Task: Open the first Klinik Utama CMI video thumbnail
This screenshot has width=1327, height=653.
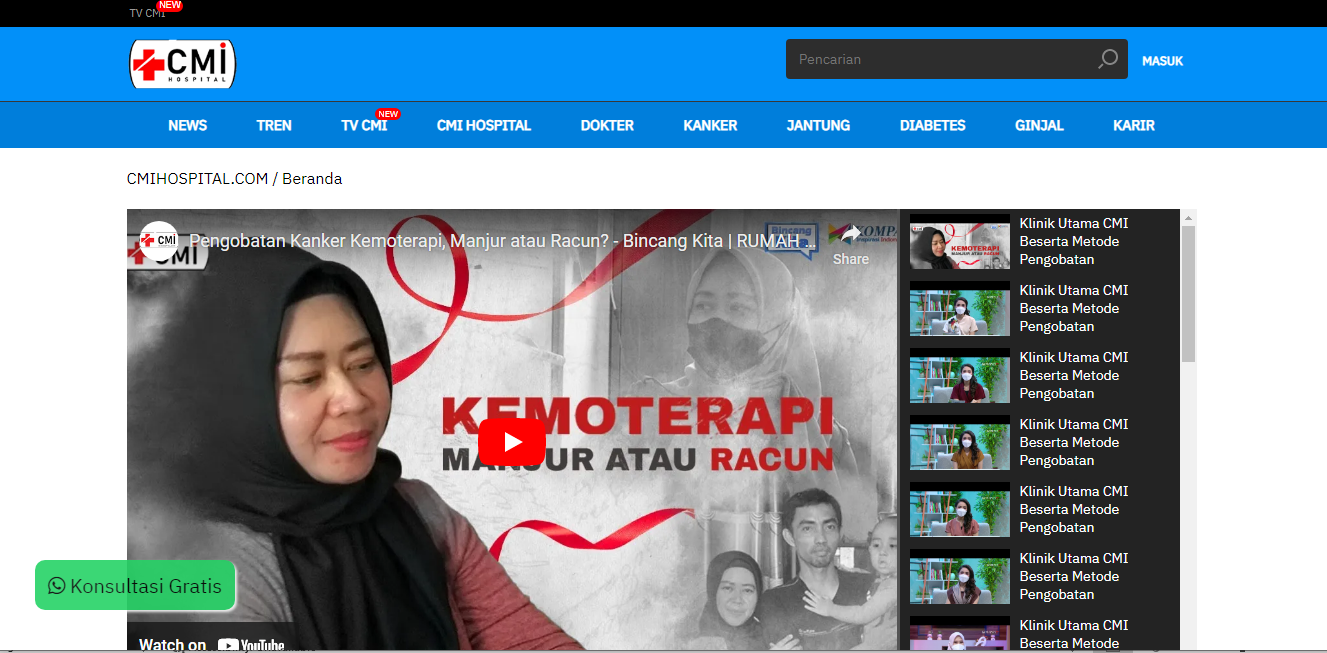Action: coord(959,243)
